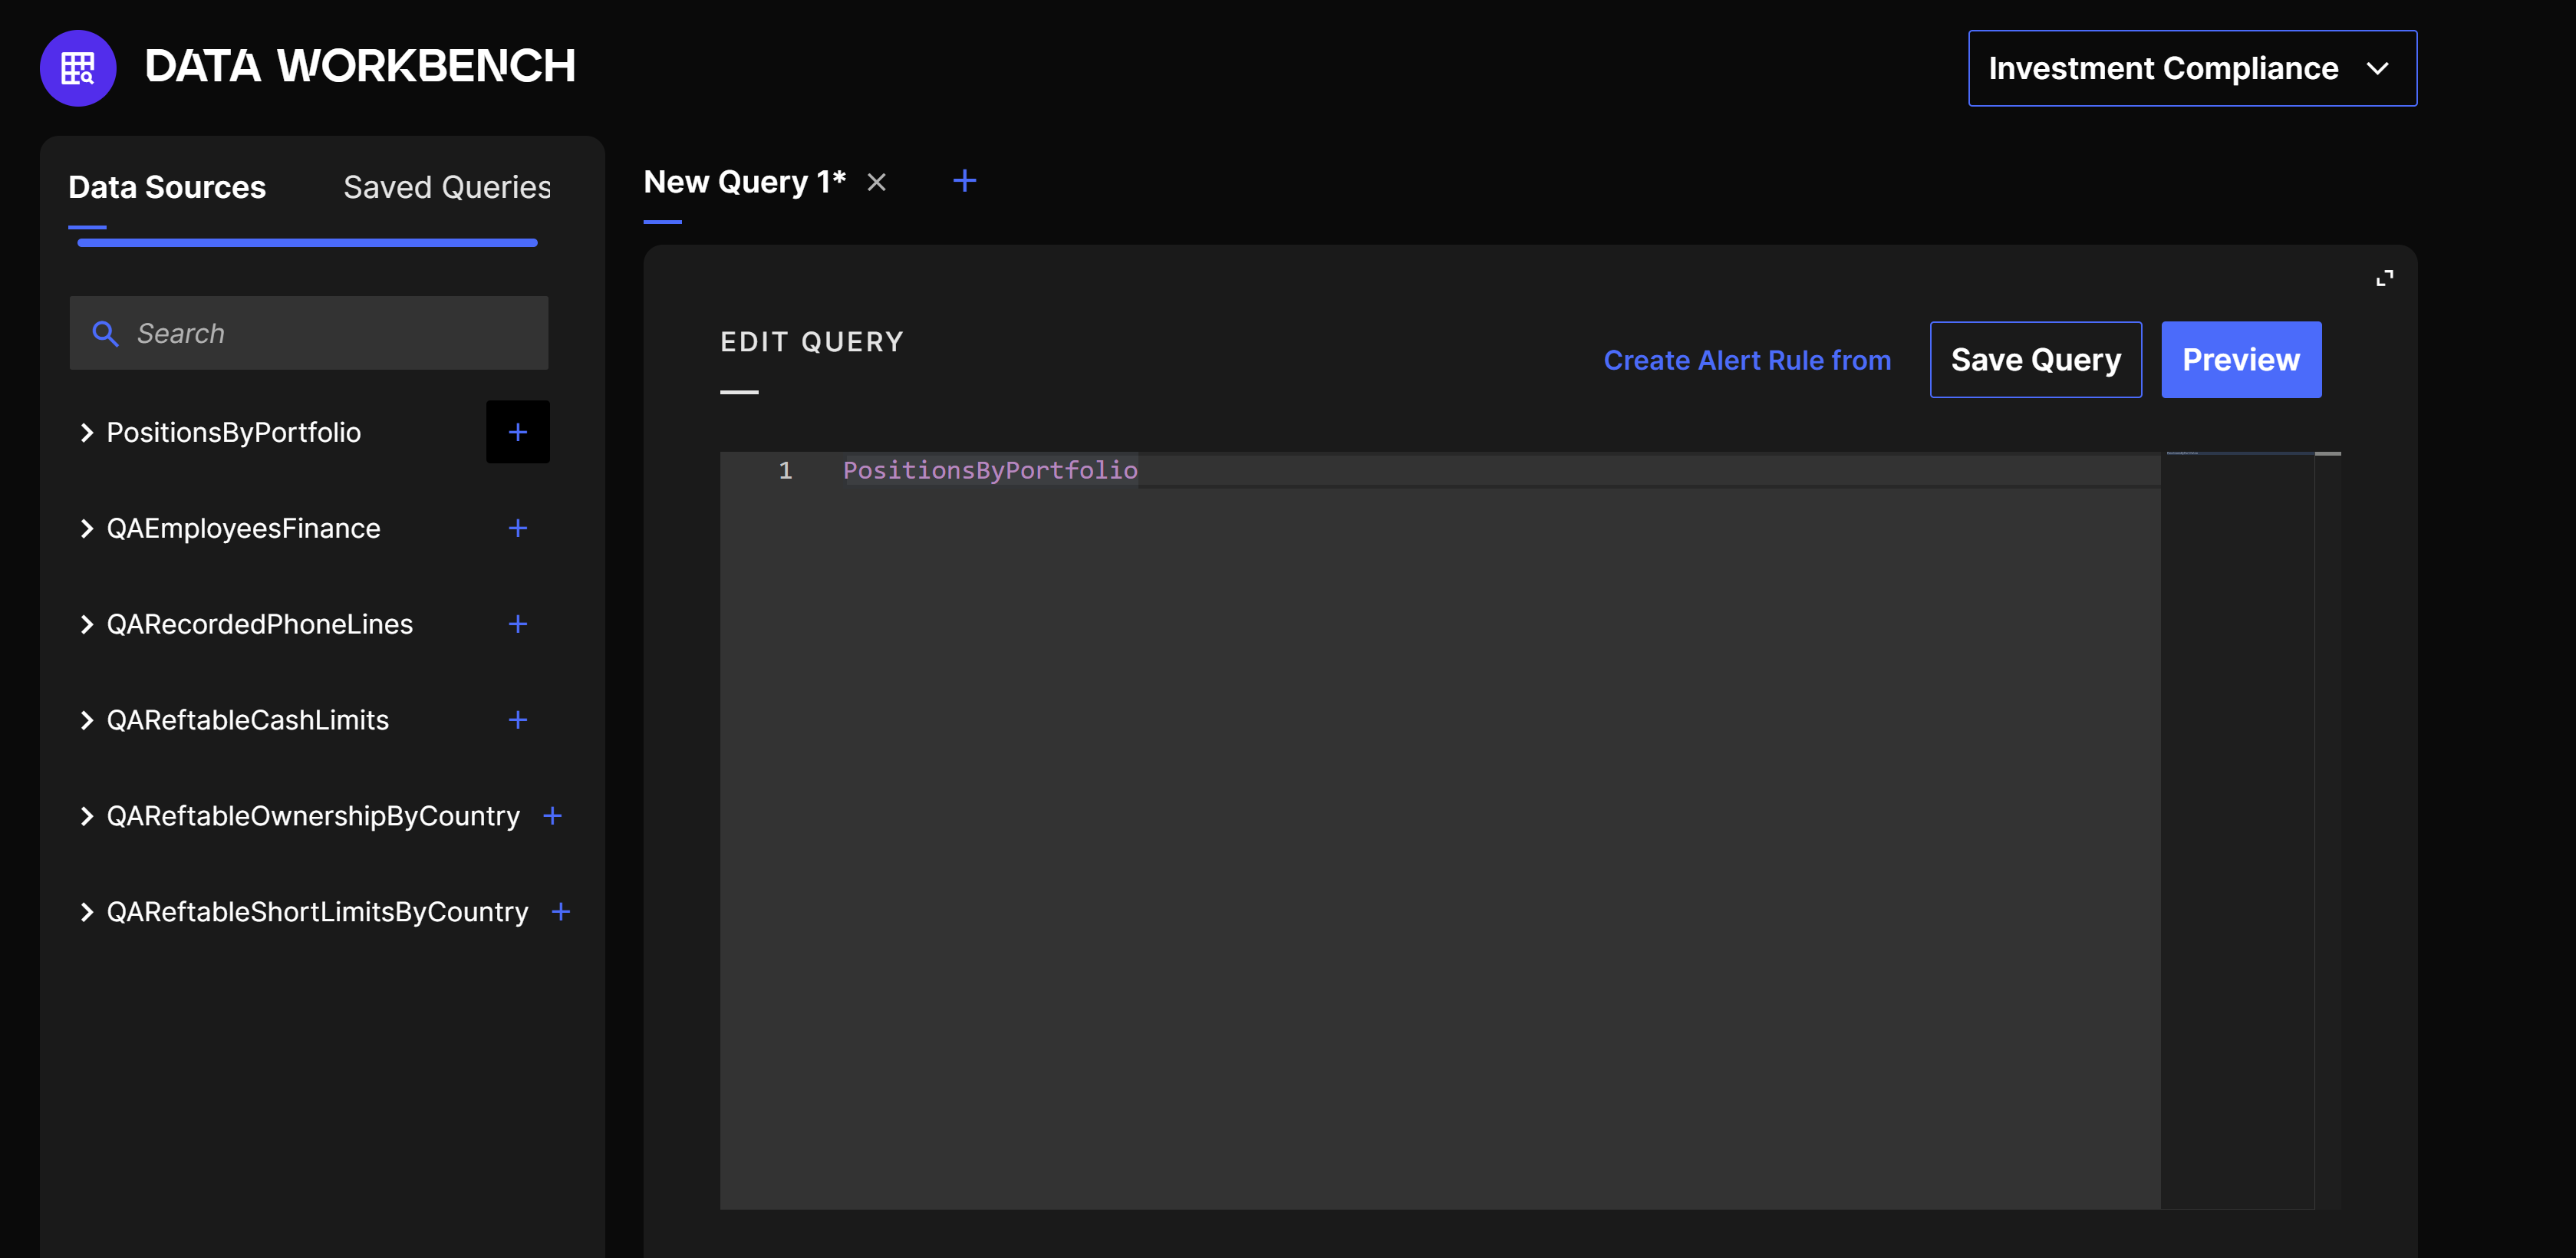
Task: Expand the PositionsByPortfolio tree chevron
Action: 86,432
